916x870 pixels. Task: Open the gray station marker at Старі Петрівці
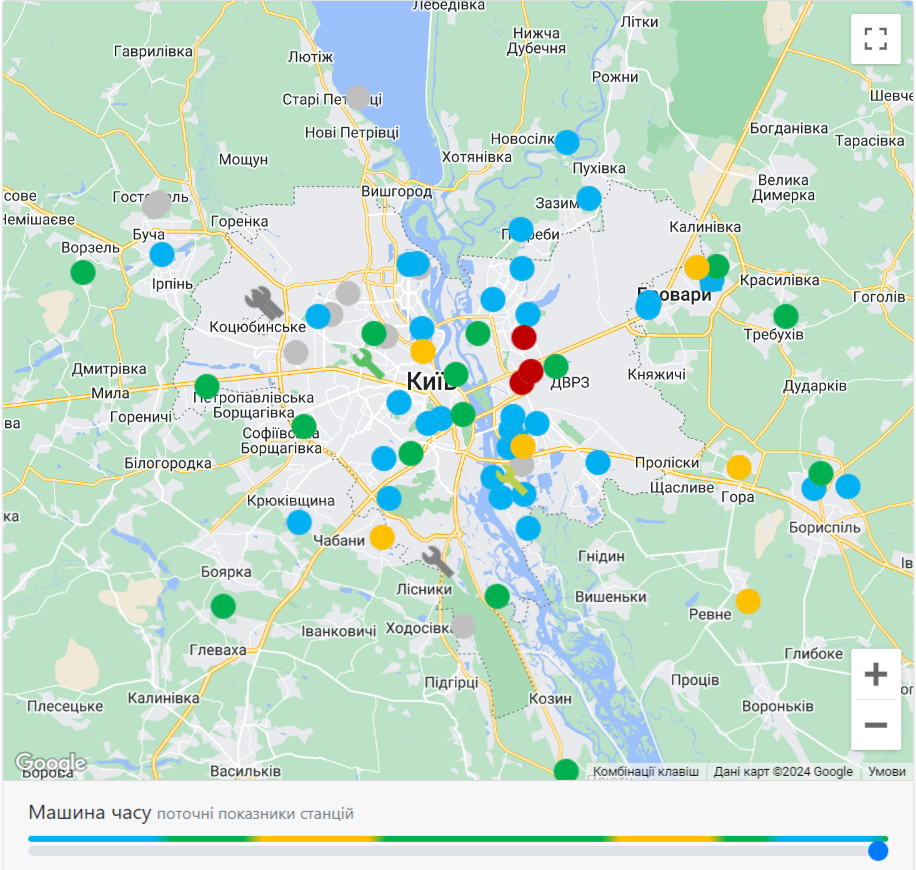[x=358, y=98]
